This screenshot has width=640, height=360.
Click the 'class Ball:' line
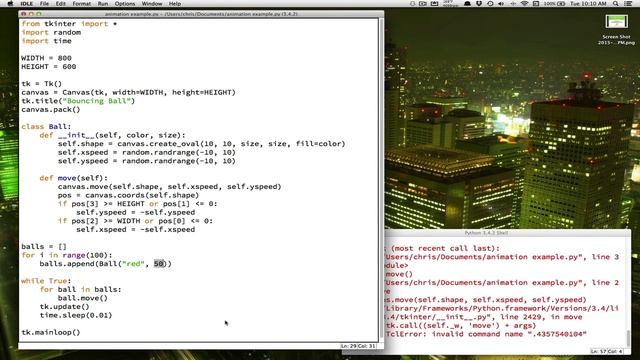[x=46, y=127]
